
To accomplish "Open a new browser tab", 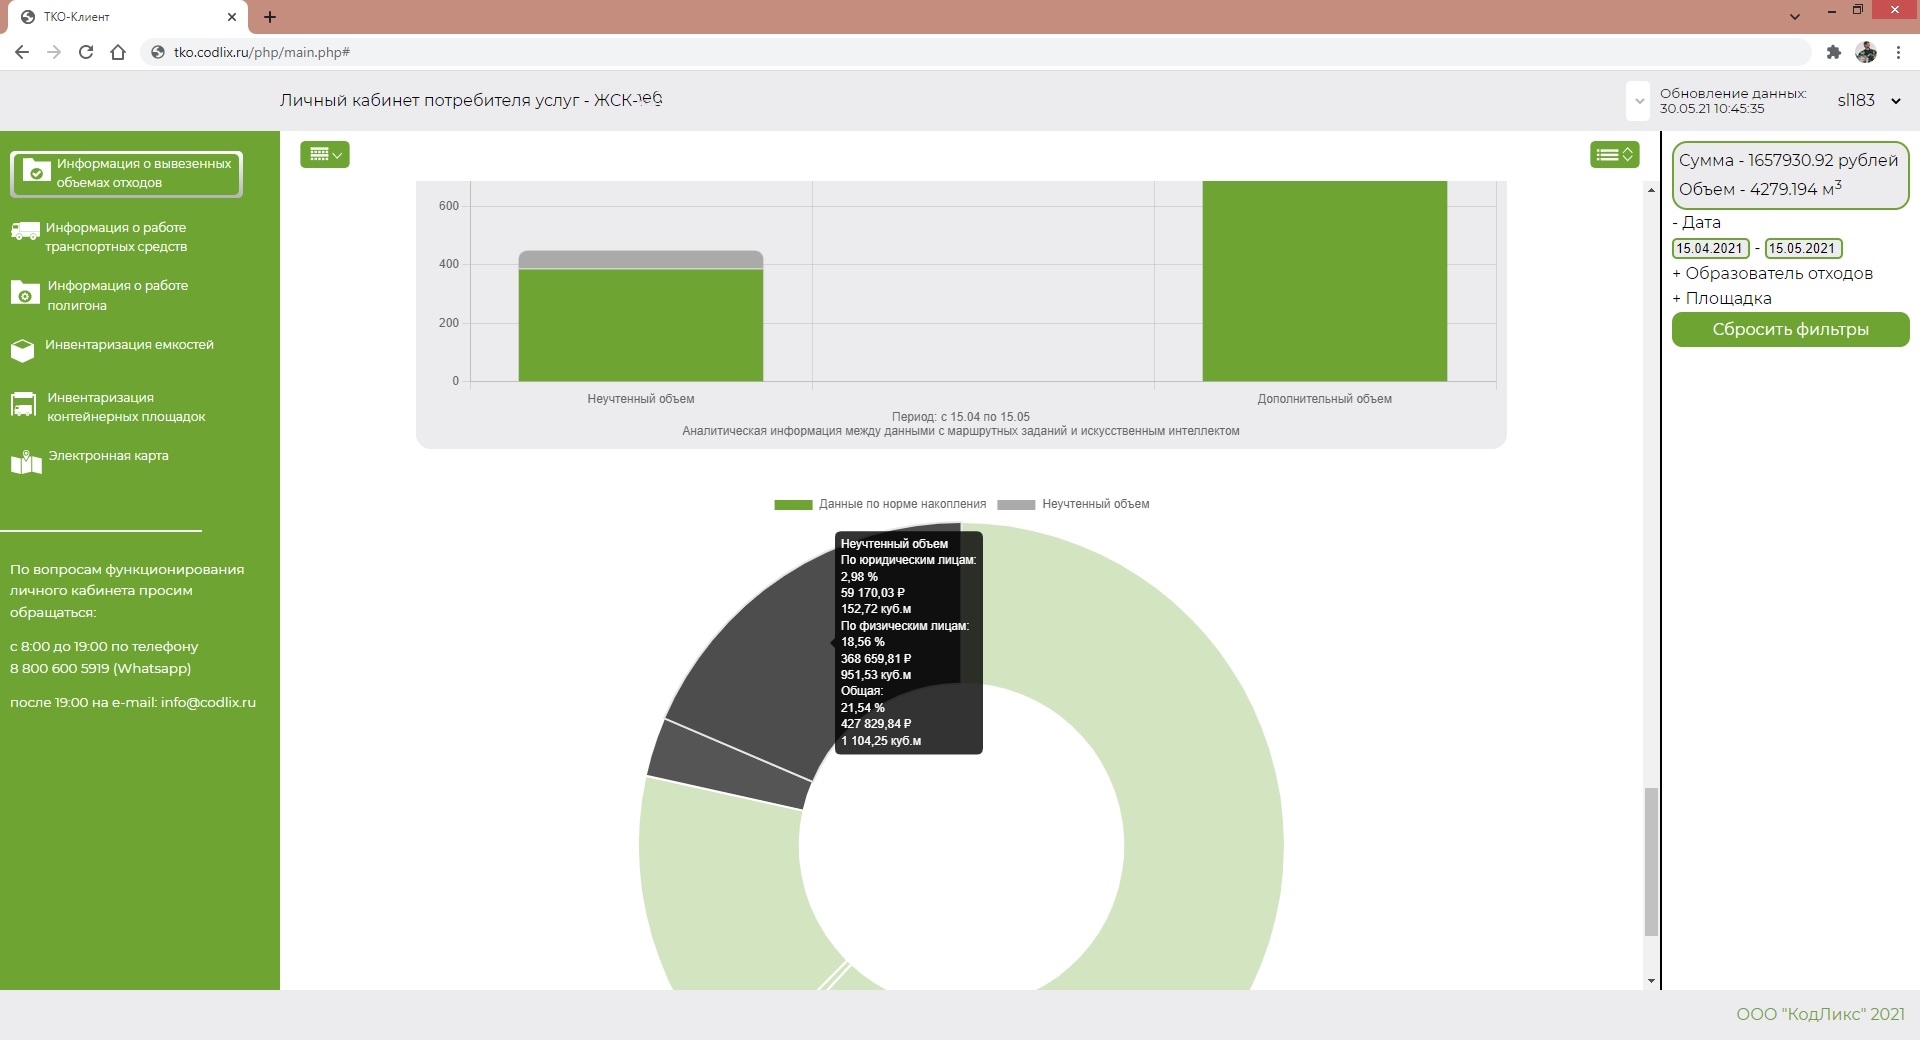I will pyautogui.click(x=270, y=17).
